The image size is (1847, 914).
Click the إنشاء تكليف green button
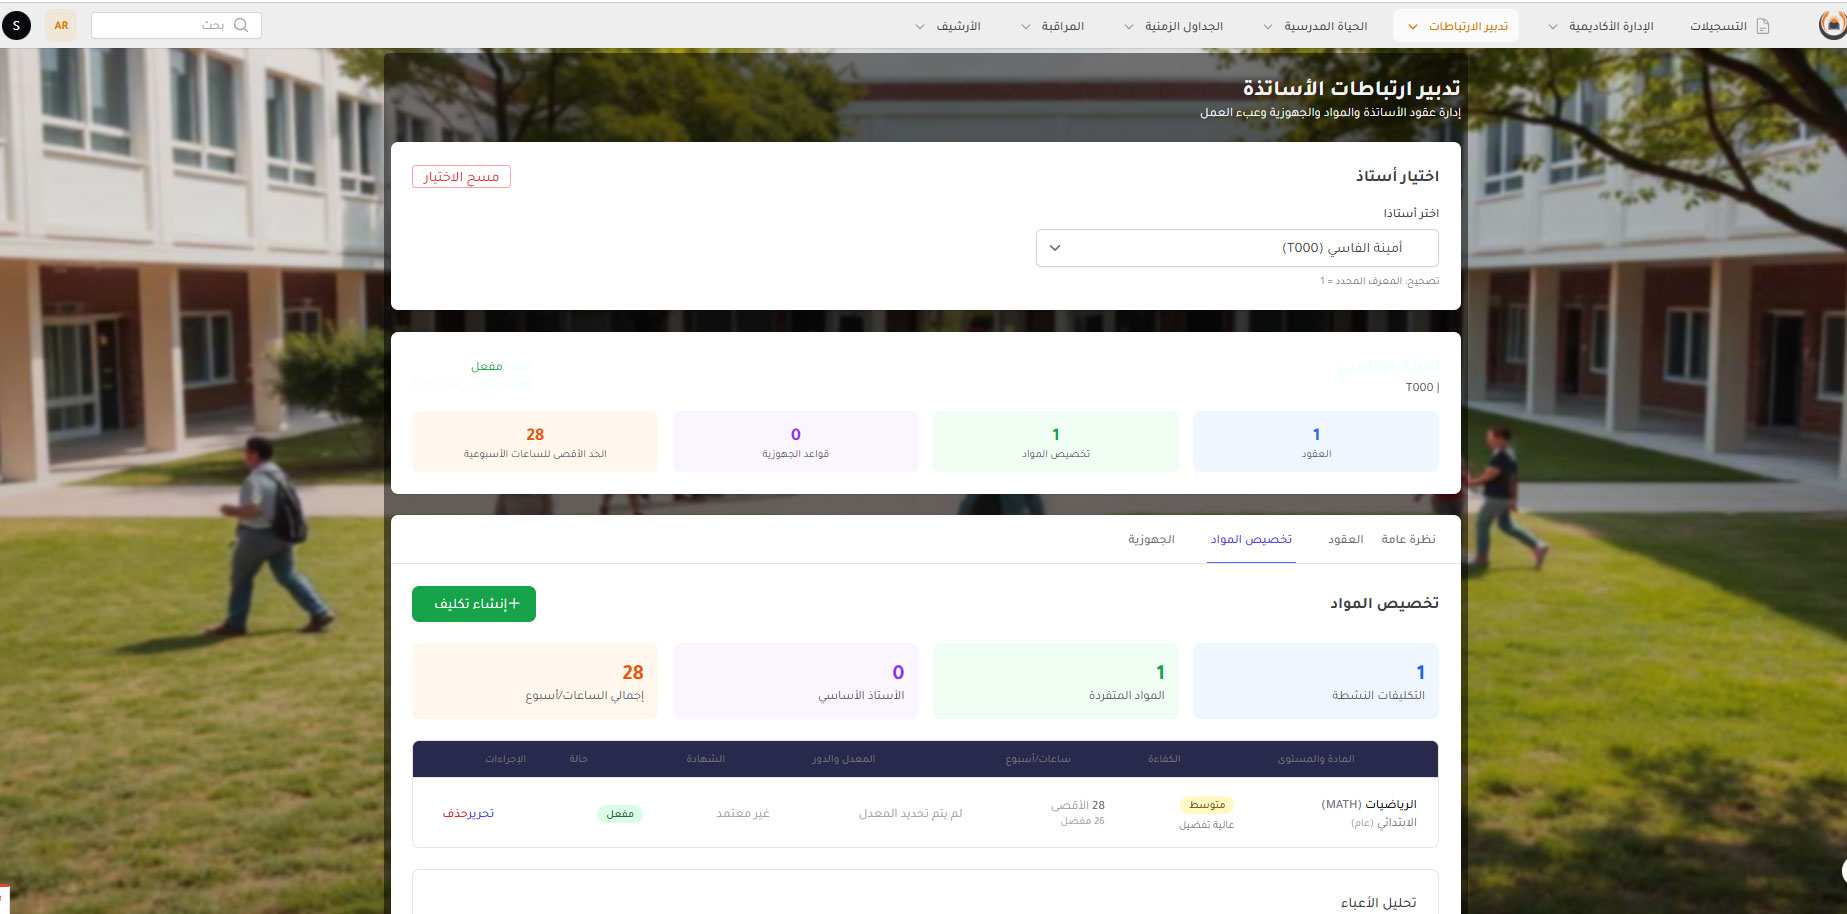pyautogui.click(x=474, y=604)
